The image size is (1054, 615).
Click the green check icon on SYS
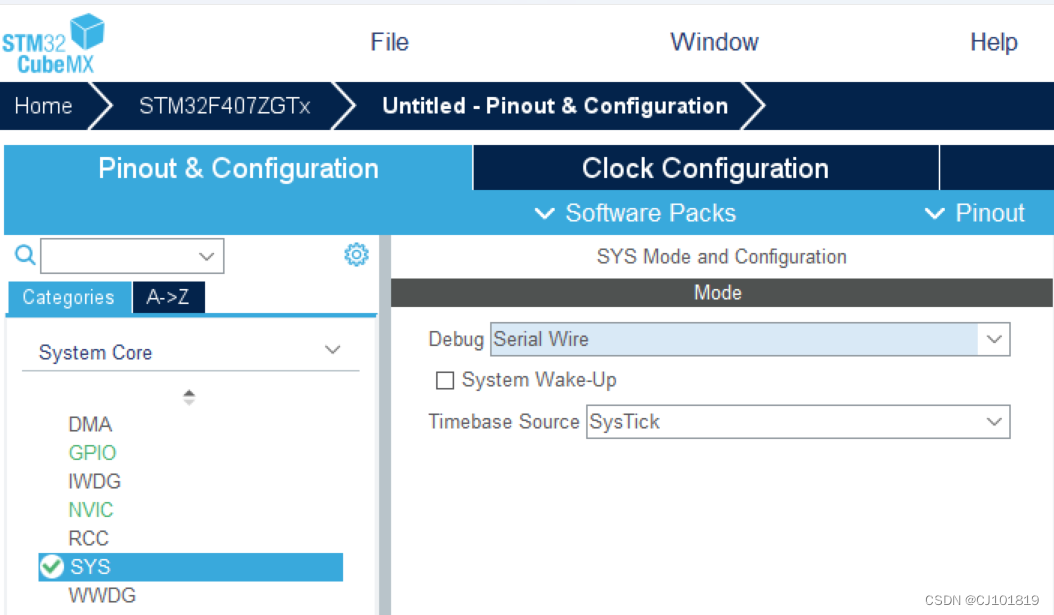[52, 567]
